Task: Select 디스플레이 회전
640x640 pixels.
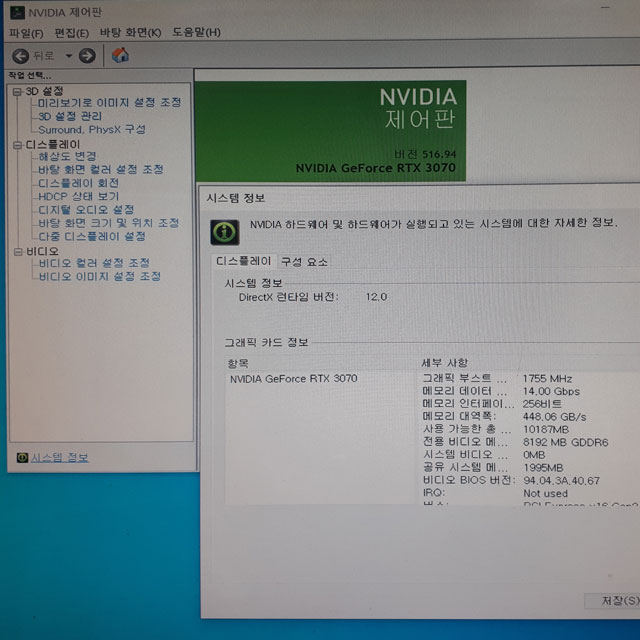Action: [78, 183]
